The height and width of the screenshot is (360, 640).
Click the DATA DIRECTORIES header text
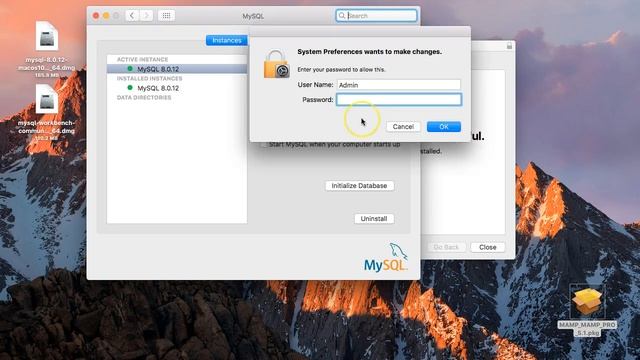pyautogui.click(x=144, y=98)
